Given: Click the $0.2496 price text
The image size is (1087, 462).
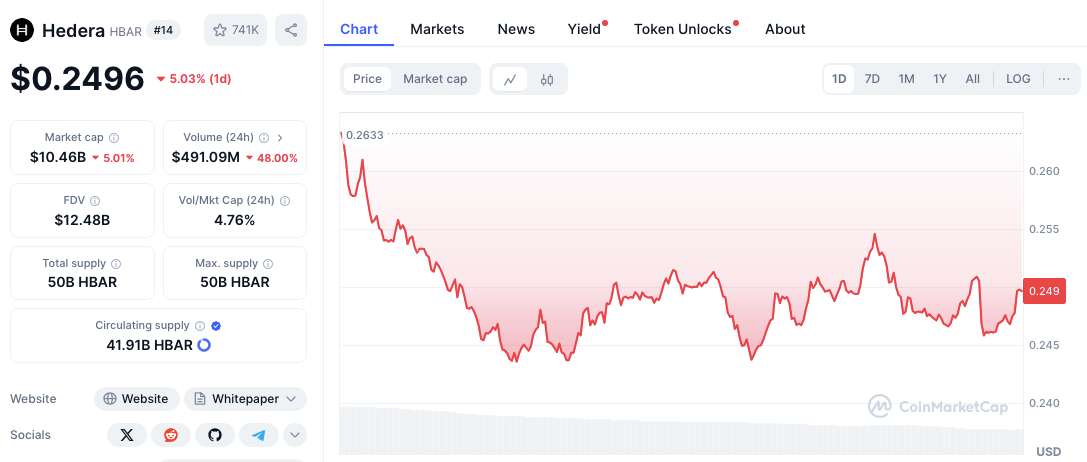Looking at the screenshot, I should click(78, 79).
